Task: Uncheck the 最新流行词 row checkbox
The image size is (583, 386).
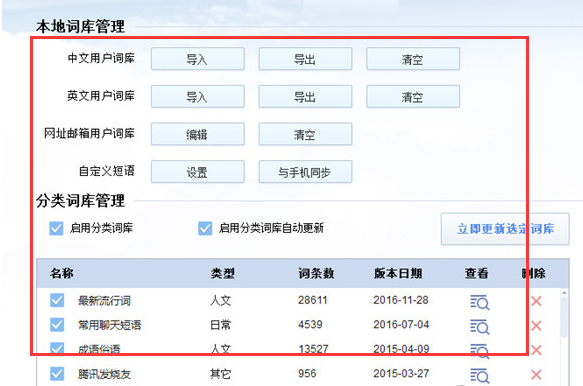Action: (x=57, y=300)
